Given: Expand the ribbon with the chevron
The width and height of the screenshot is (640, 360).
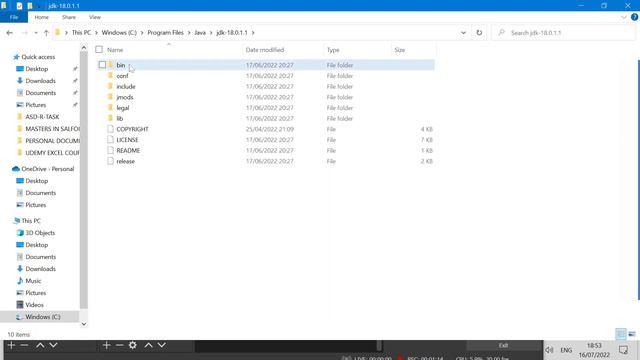Looking at the screenshot, I should click(x=624, y=17).
